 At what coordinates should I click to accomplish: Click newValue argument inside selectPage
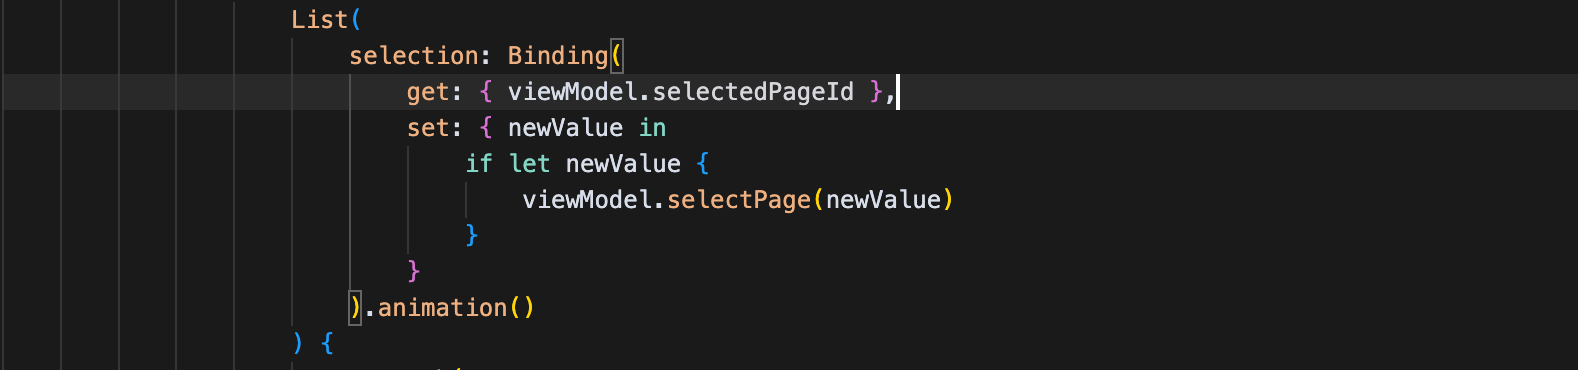(883, 200)
